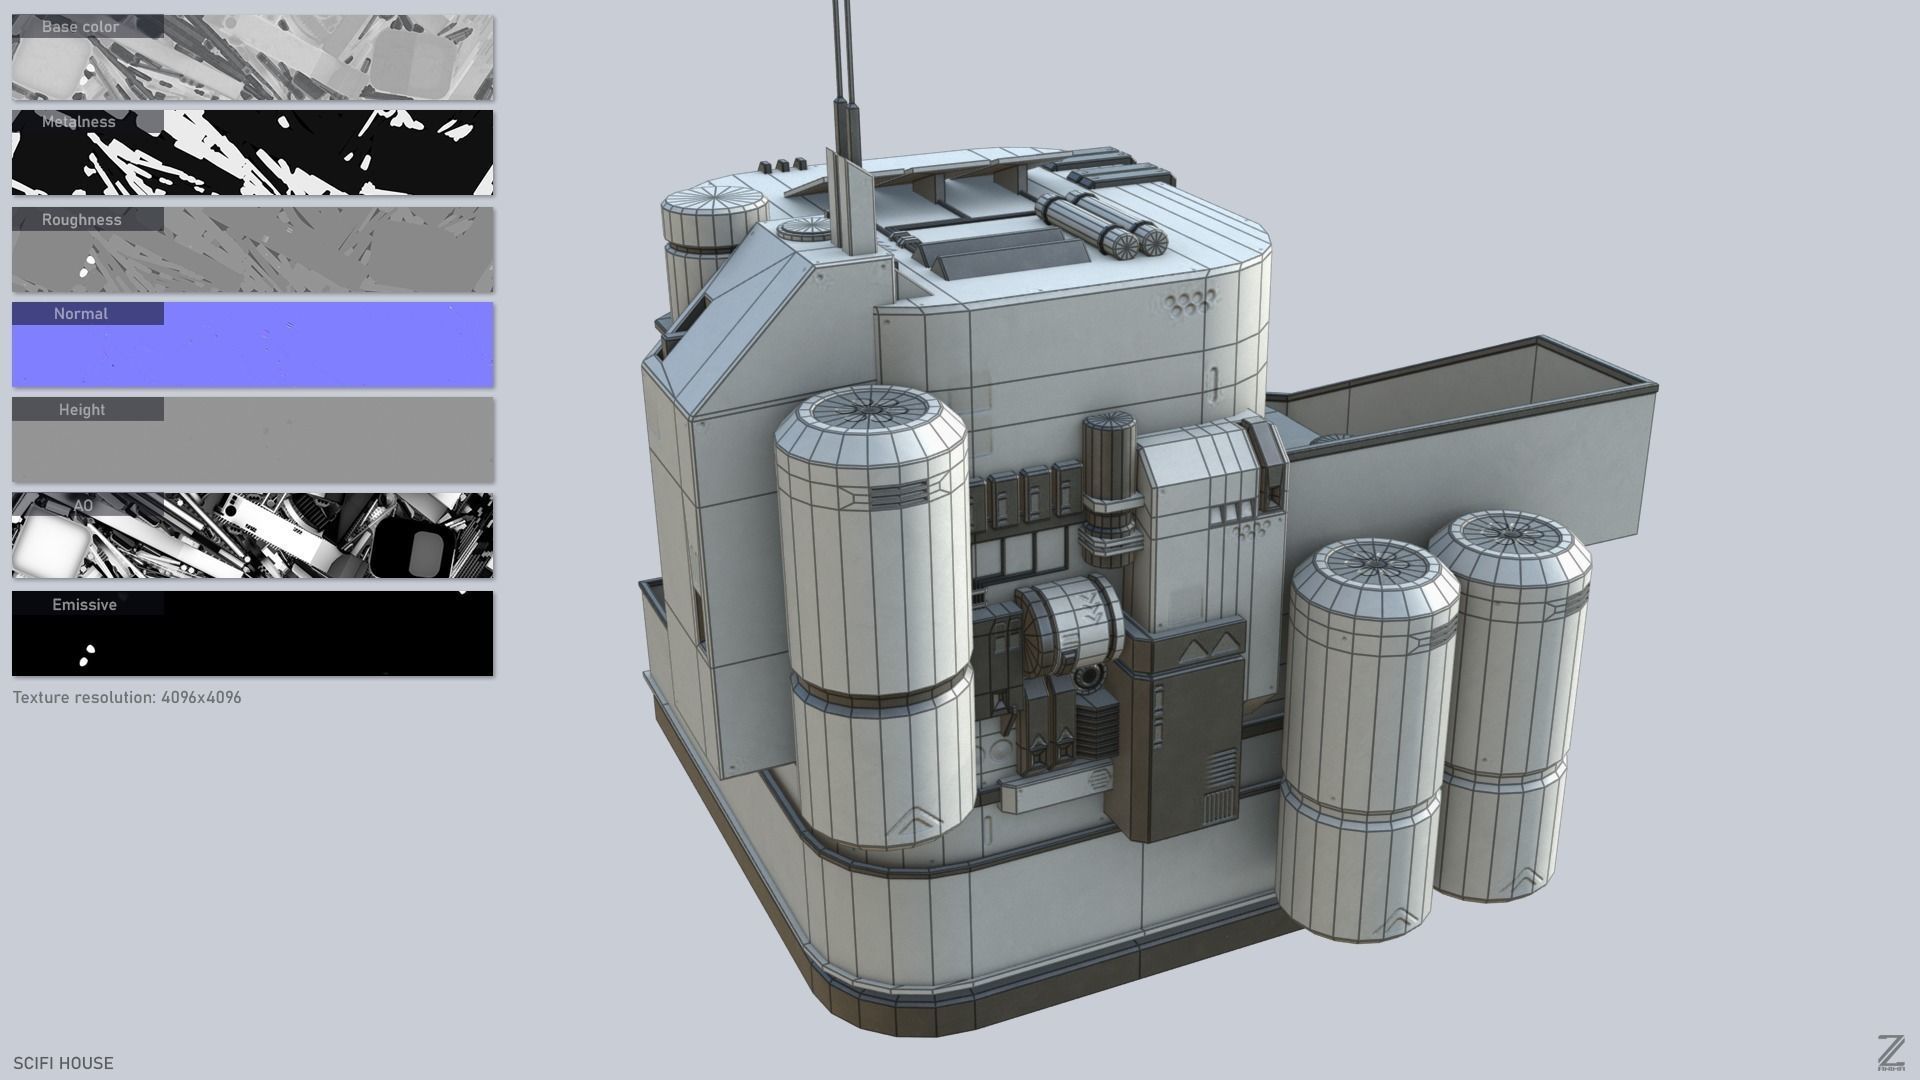This screenshot has height=1080, width=1920.
Task: Click the 'Texture resolution: 4096x4096' text
Action: 127,697
